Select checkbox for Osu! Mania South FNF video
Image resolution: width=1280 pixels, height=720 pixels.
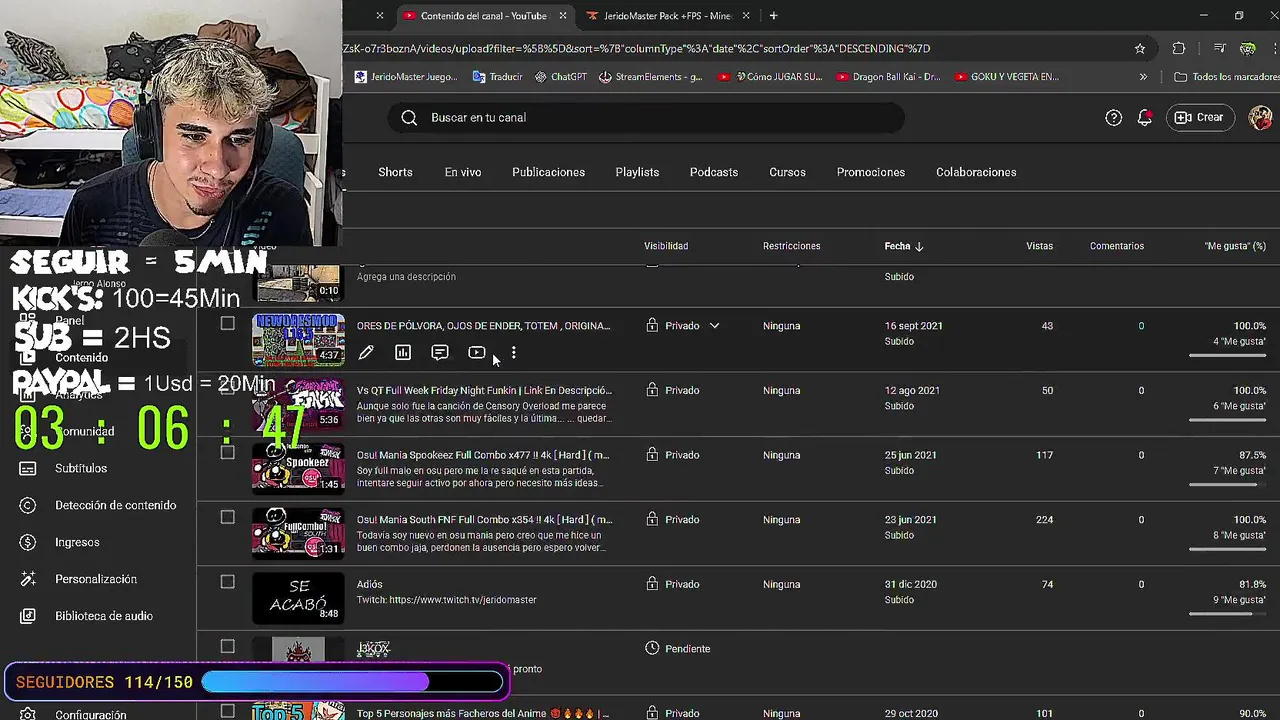click(x=228, y=517)
